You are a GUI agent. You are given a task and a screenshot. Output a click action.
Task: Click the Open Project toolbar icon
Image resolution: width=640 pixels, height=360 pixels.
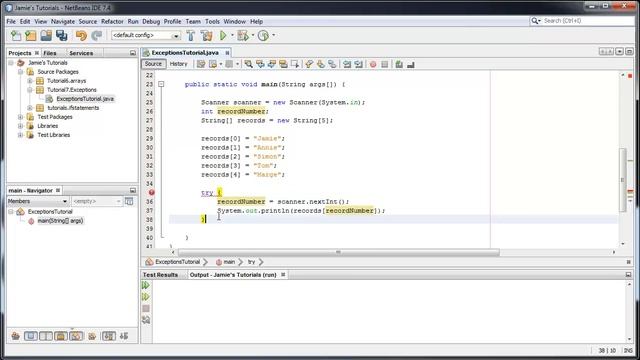[46, 36]
